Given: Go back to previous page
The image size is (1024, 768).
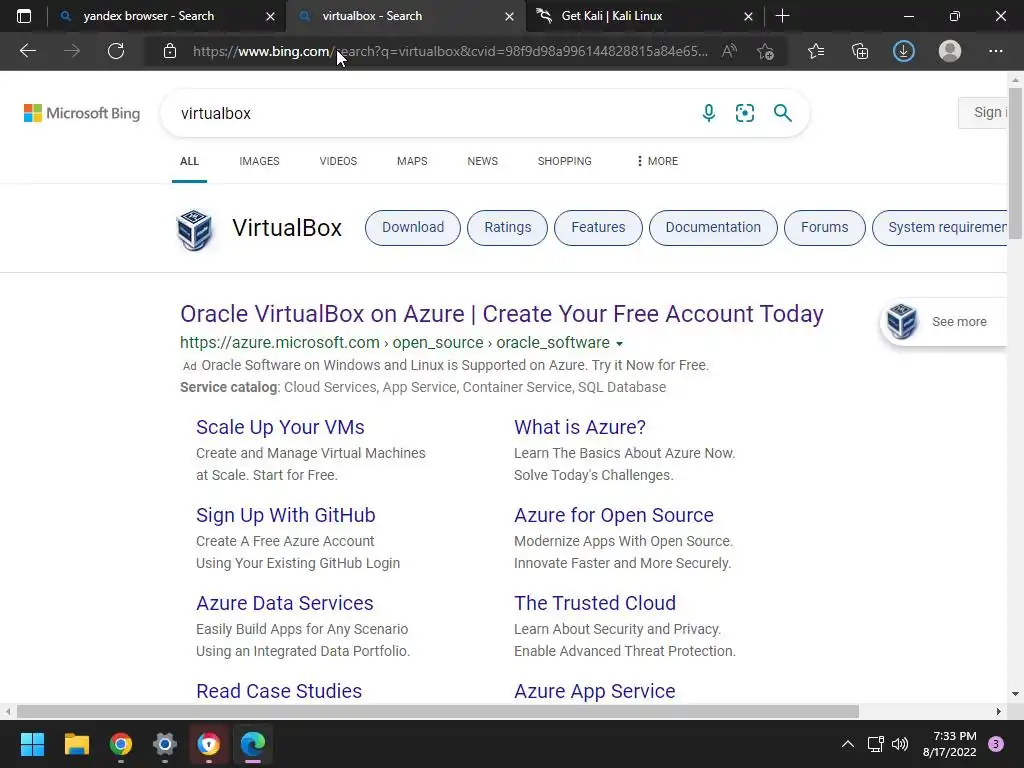Looking at the screenshot, I should 27,51.
